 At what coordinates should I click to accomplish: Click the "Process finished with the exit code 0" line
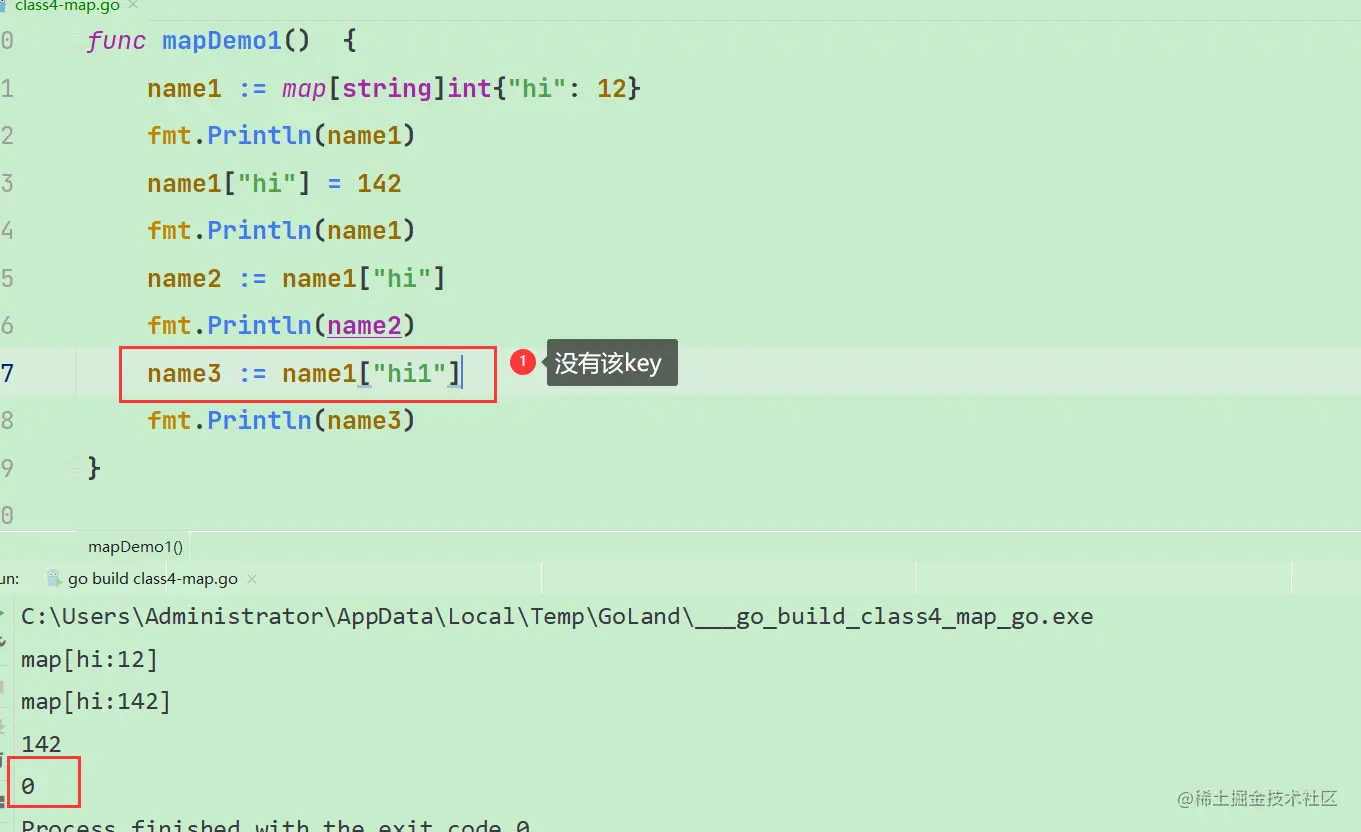(276, 825)
